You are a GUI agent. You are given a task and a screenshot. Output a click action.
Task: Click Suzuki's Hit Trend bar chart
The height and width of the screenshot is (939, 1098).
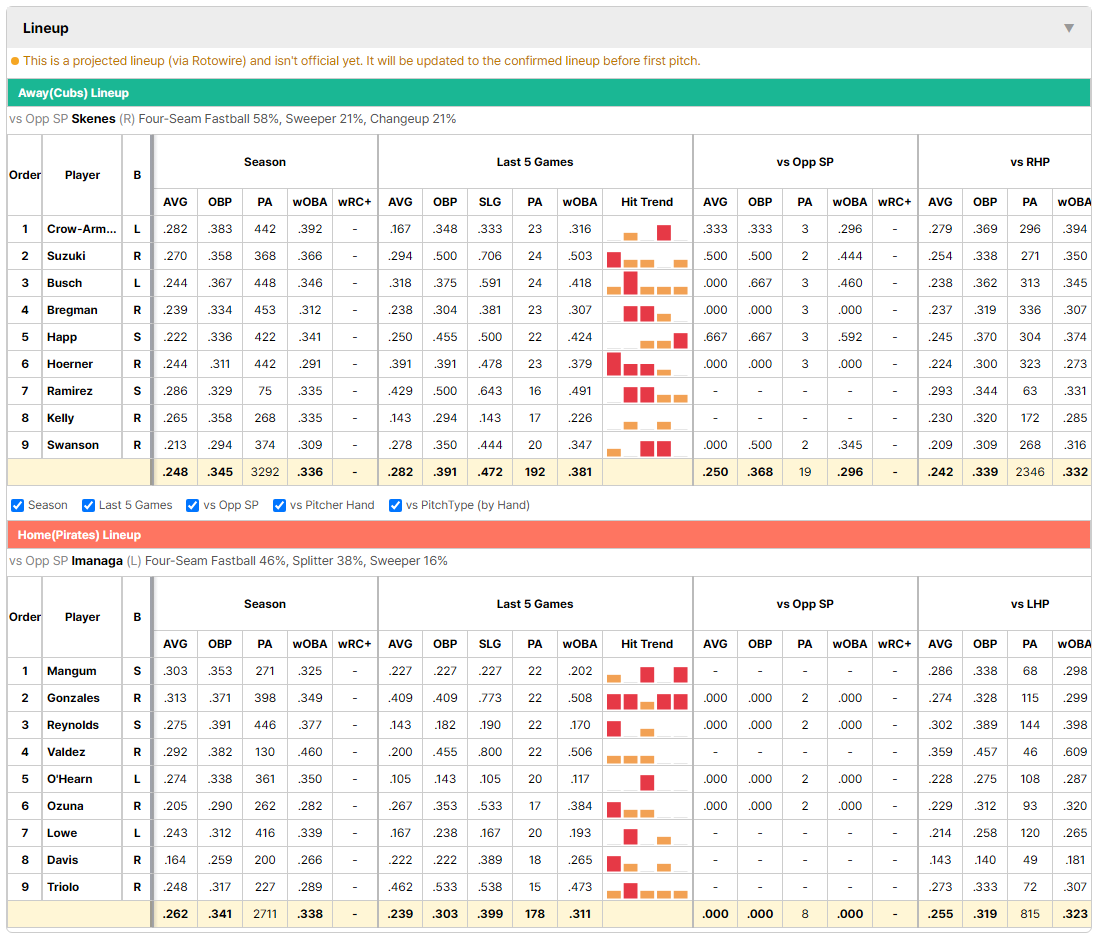click(647, 256)
